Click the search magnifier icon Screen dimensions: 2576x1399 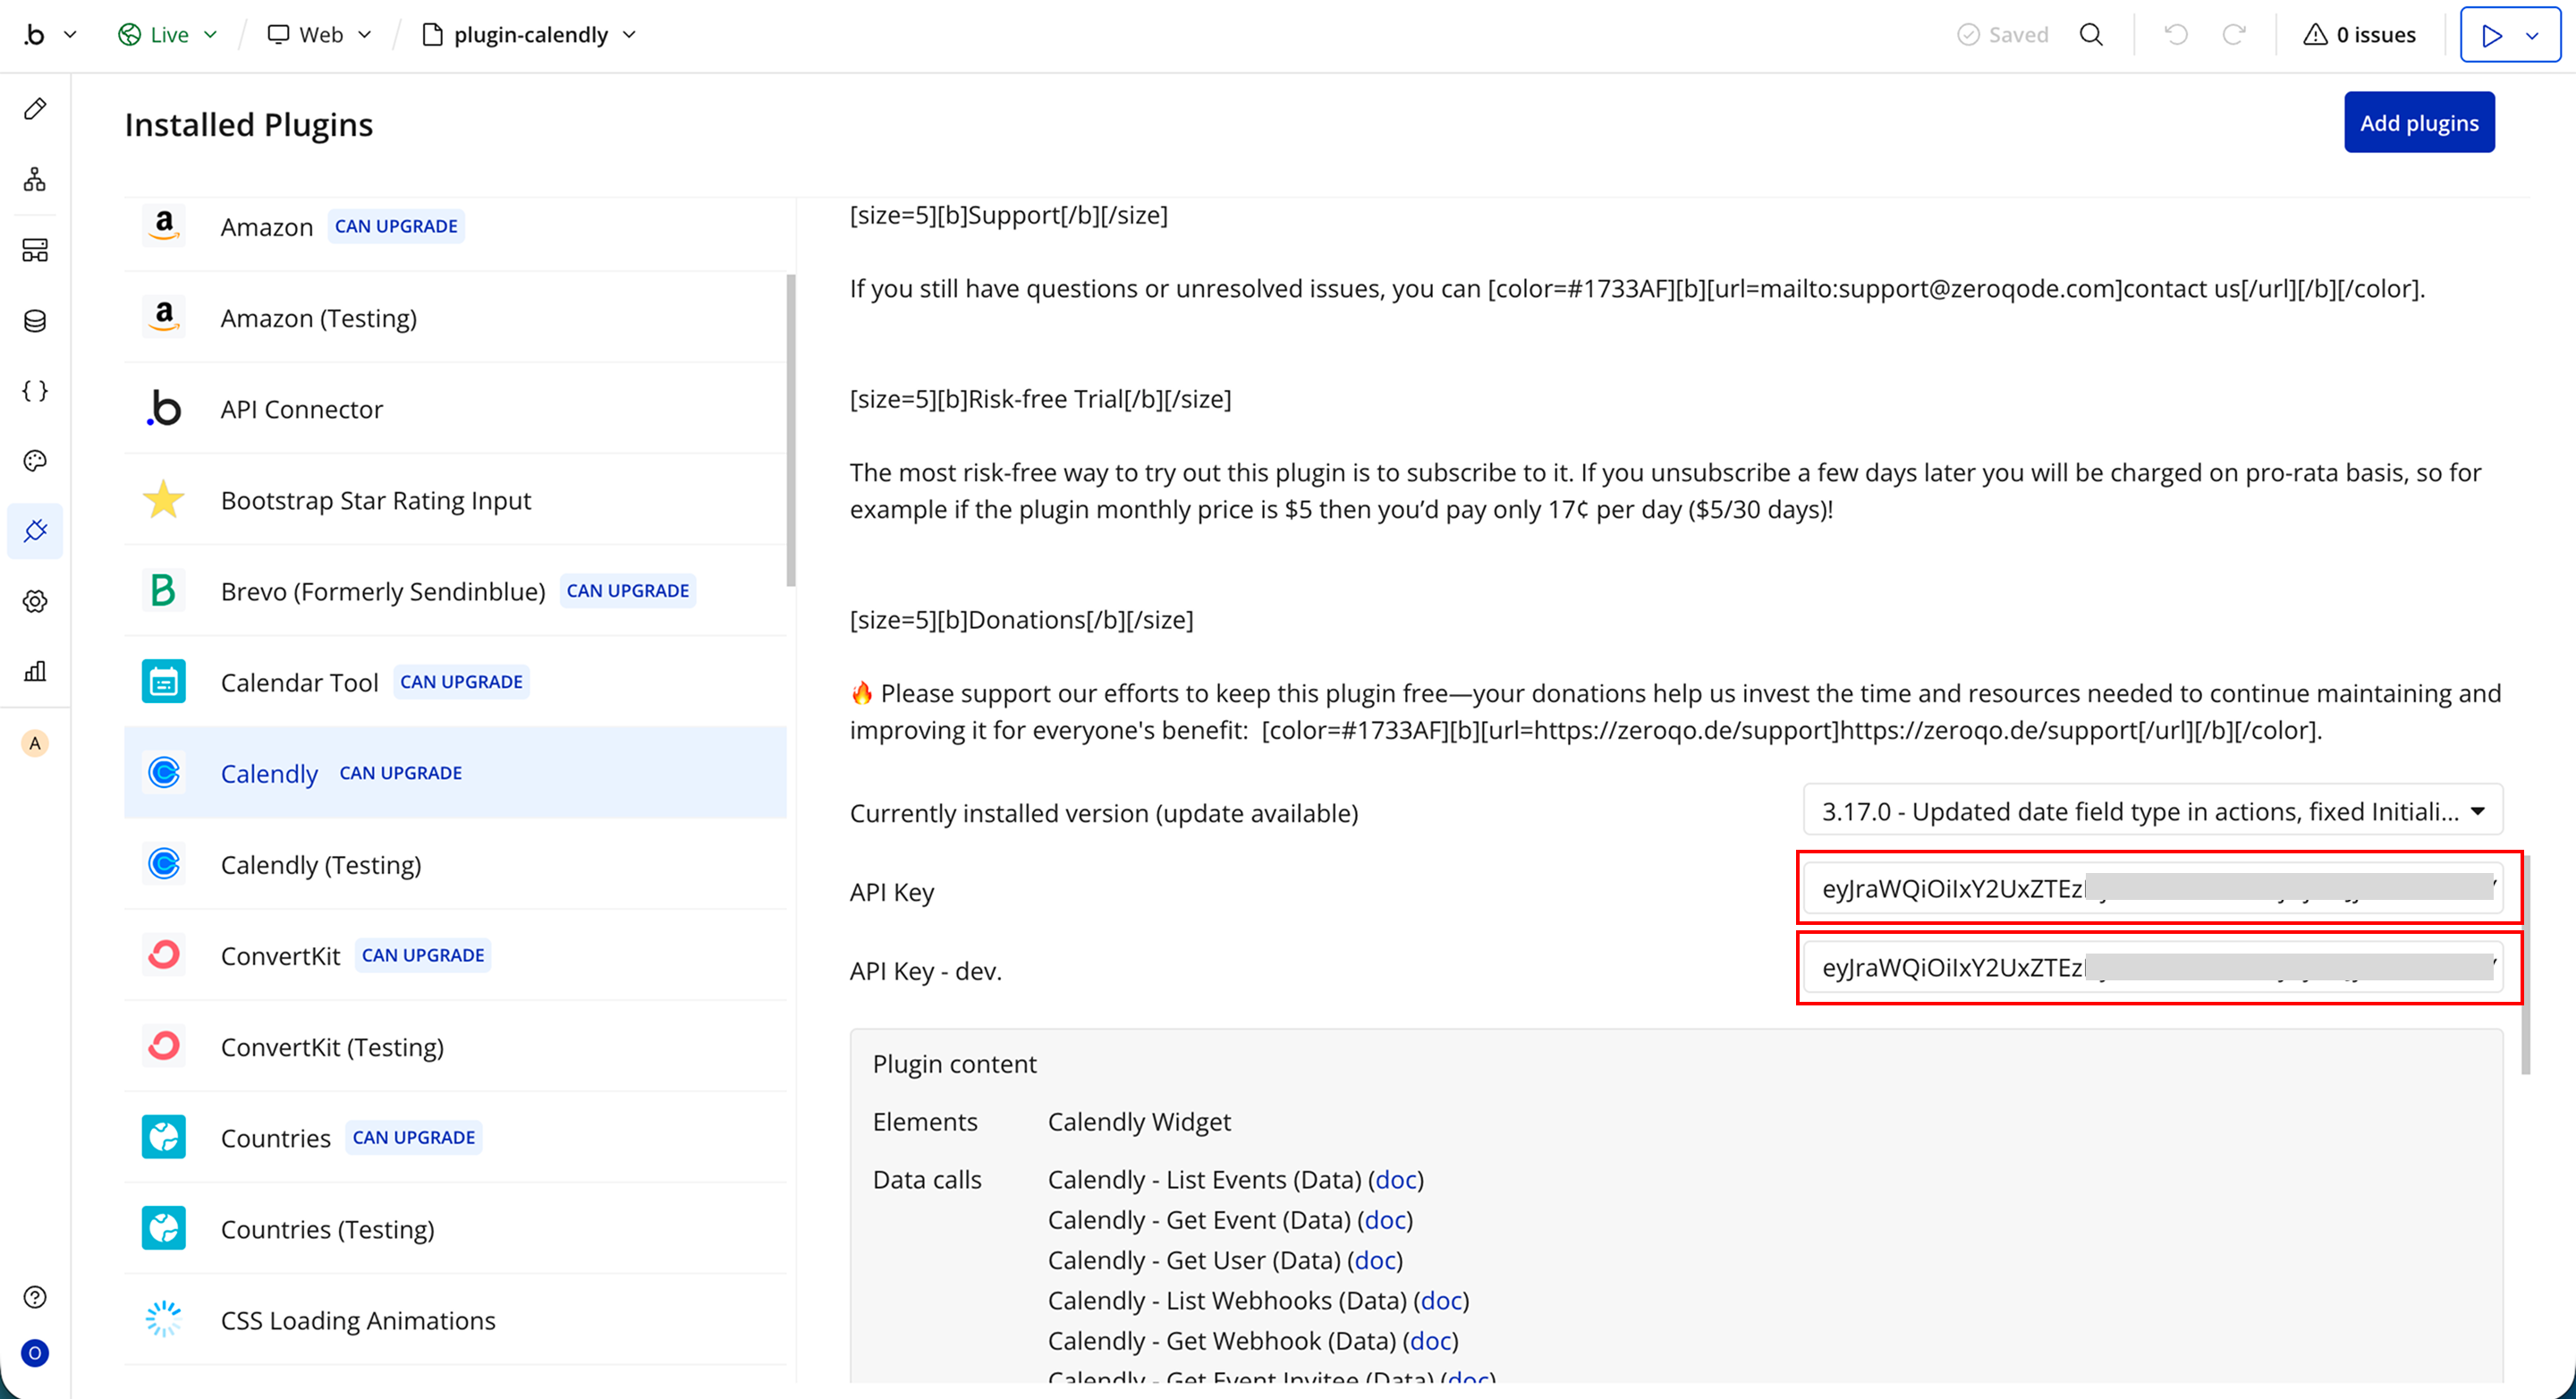tap(2091, 35)
